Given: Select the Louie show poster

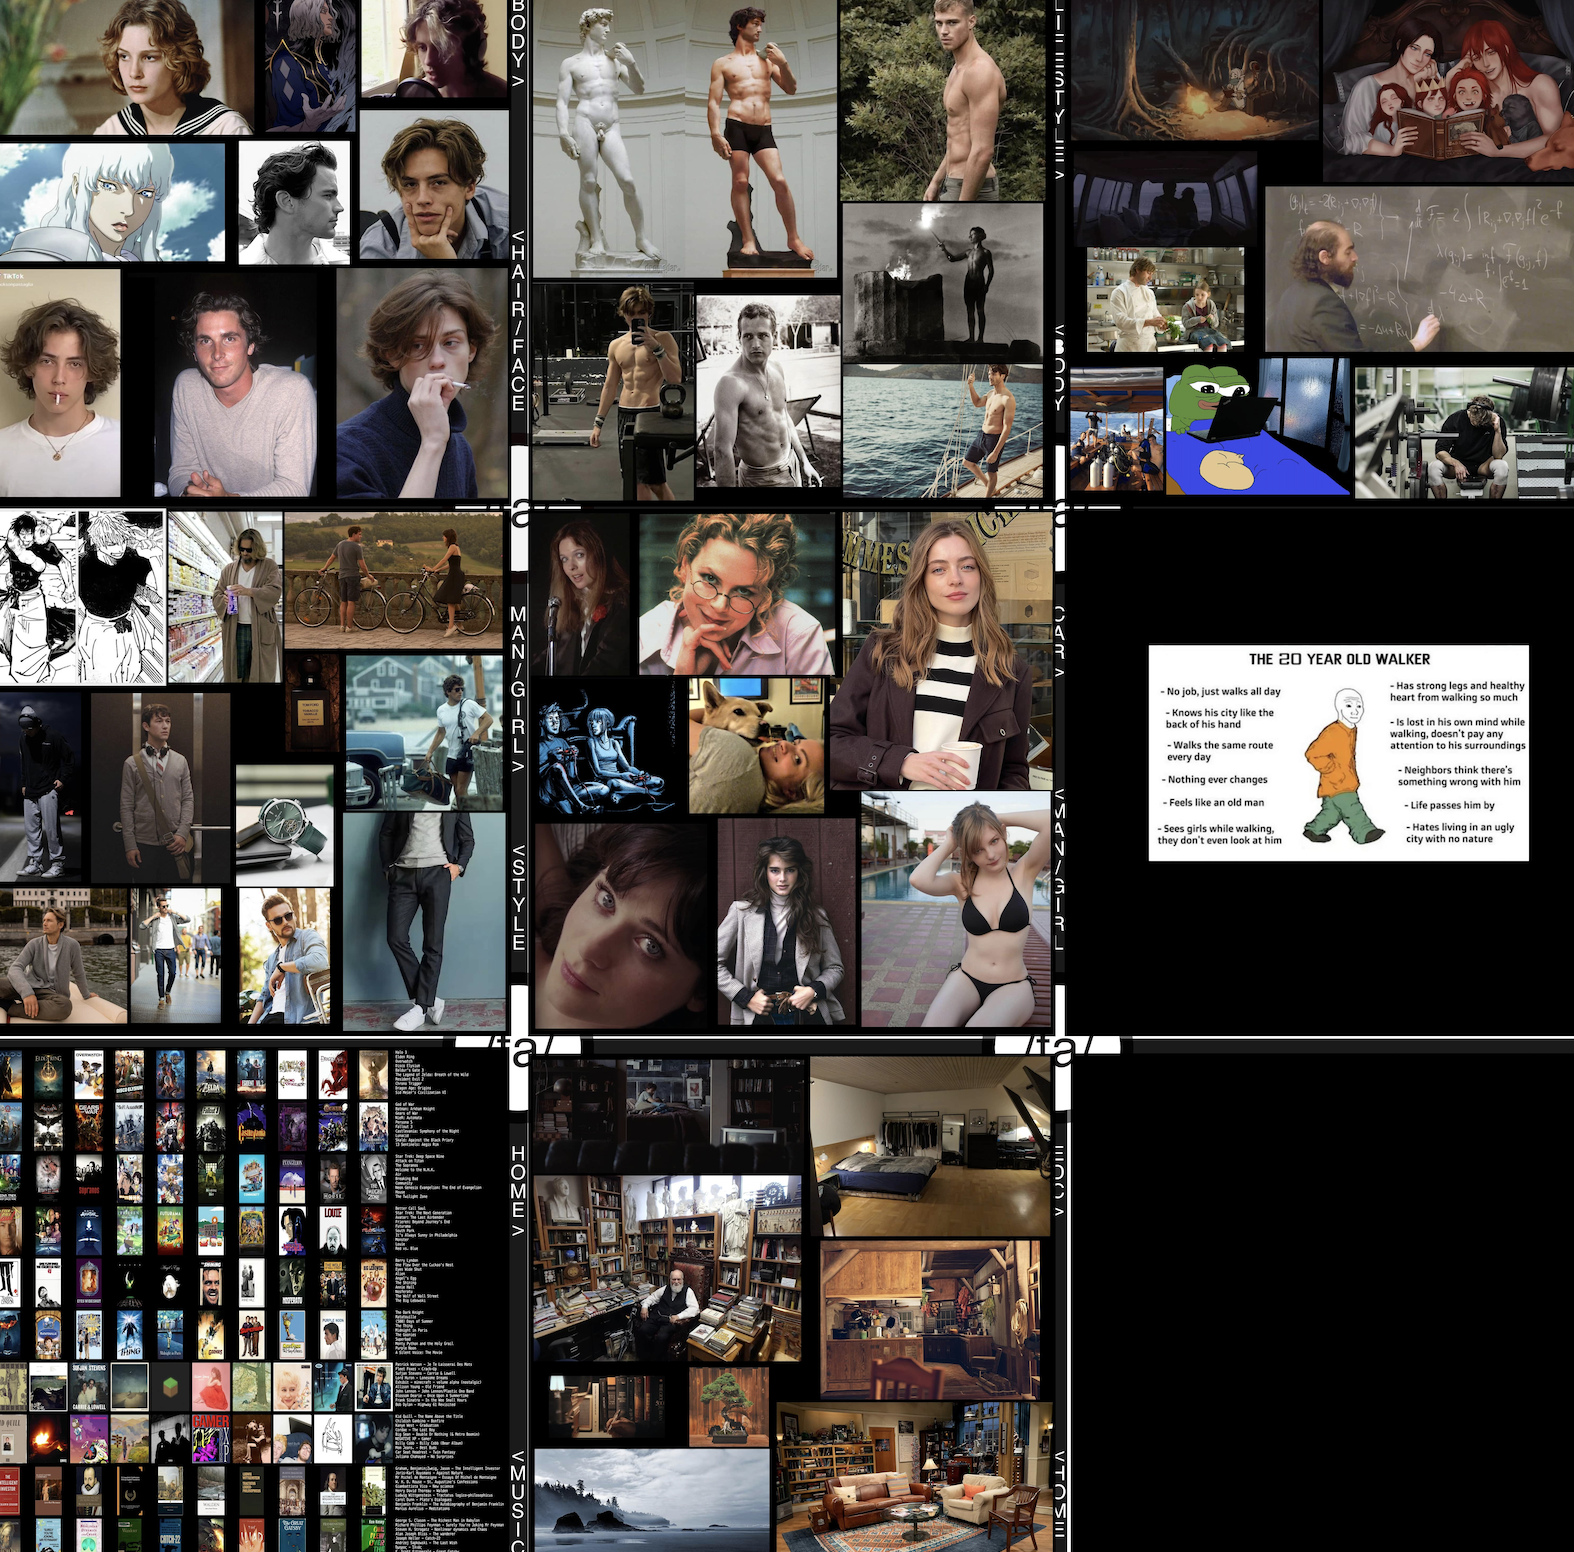Looking at the screenshot, I should [333, 1231].
